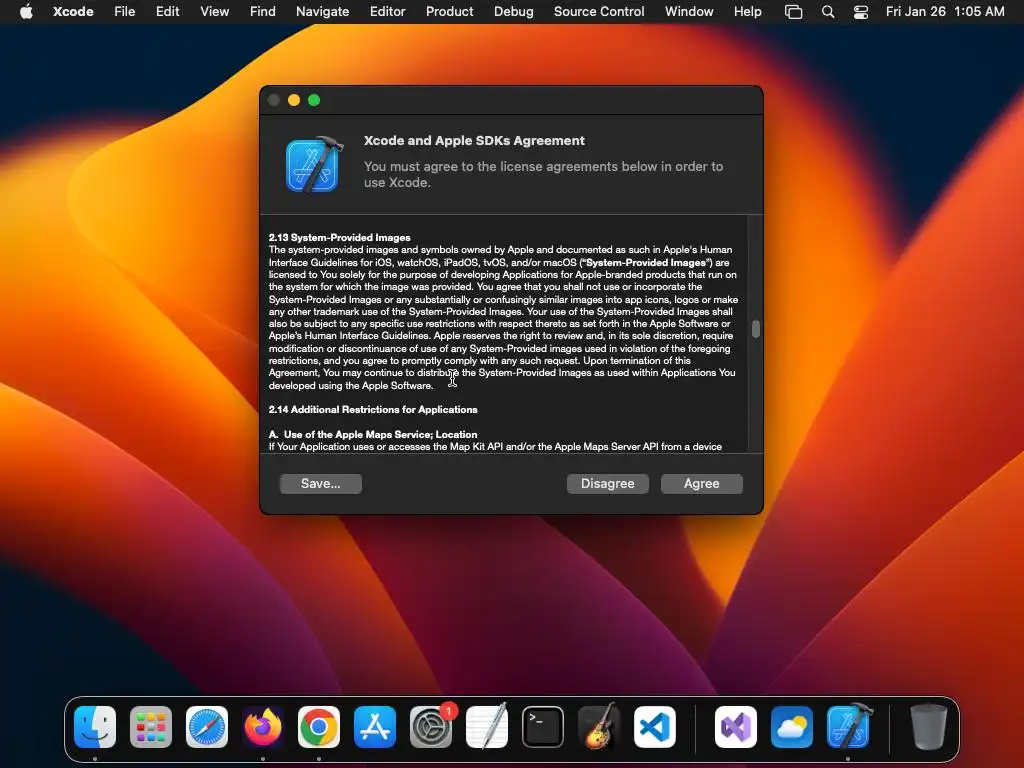
Task: Open the Navigate menu
Action: click(323, 11)
